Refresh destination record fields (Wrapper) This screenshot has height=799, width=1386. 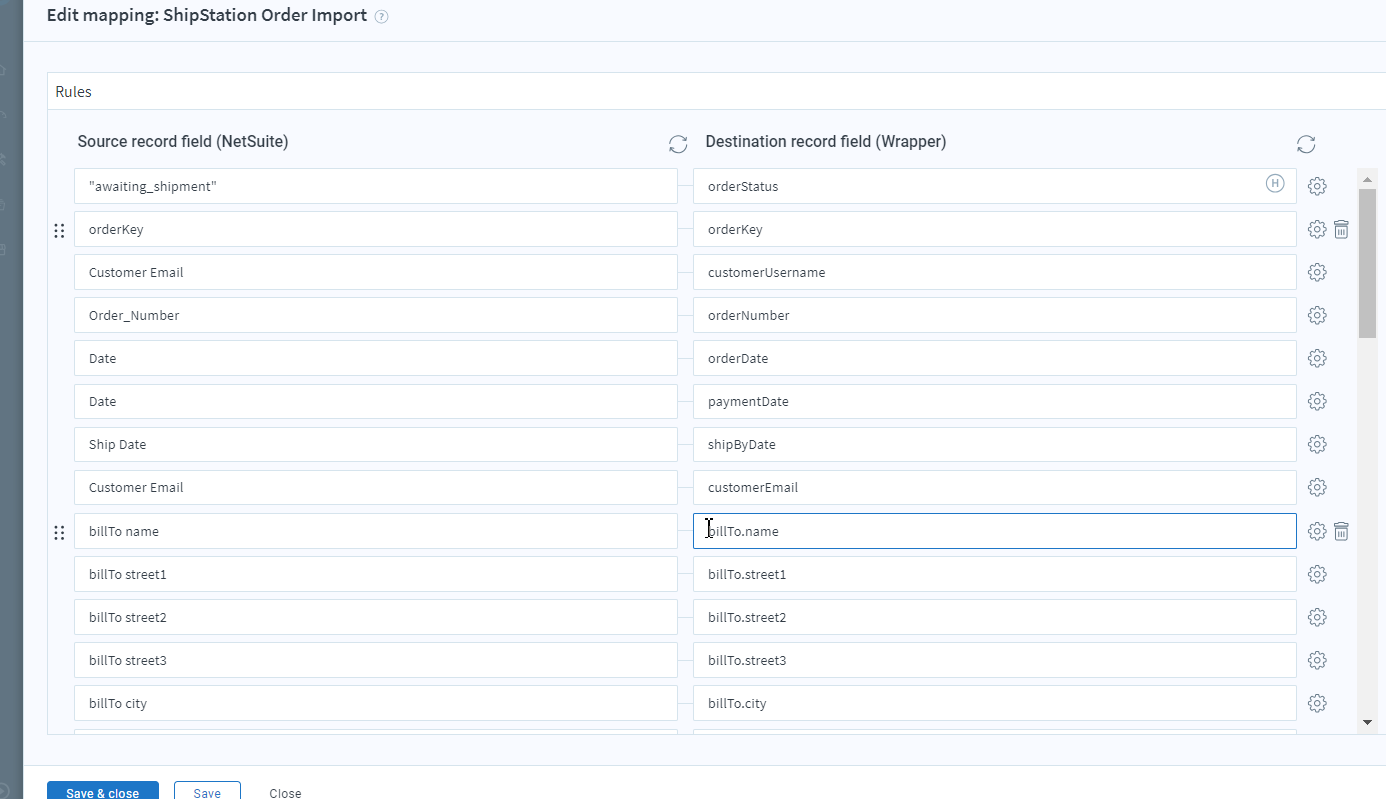(x=1306, y=144)
